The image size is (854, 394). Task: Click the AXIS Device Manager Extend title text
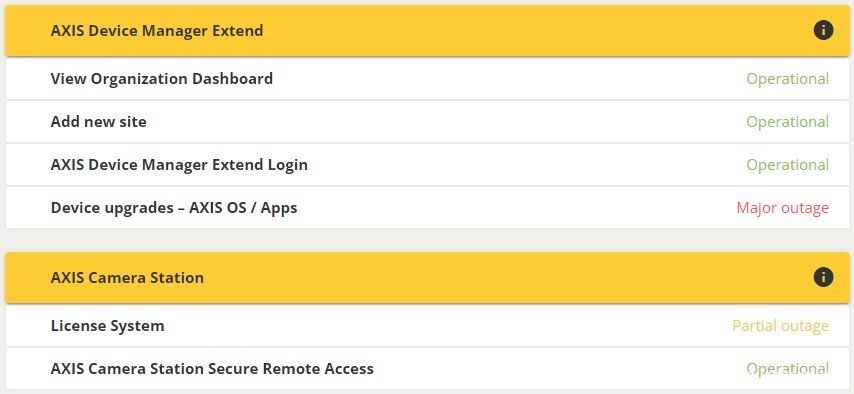coord(157,31)
